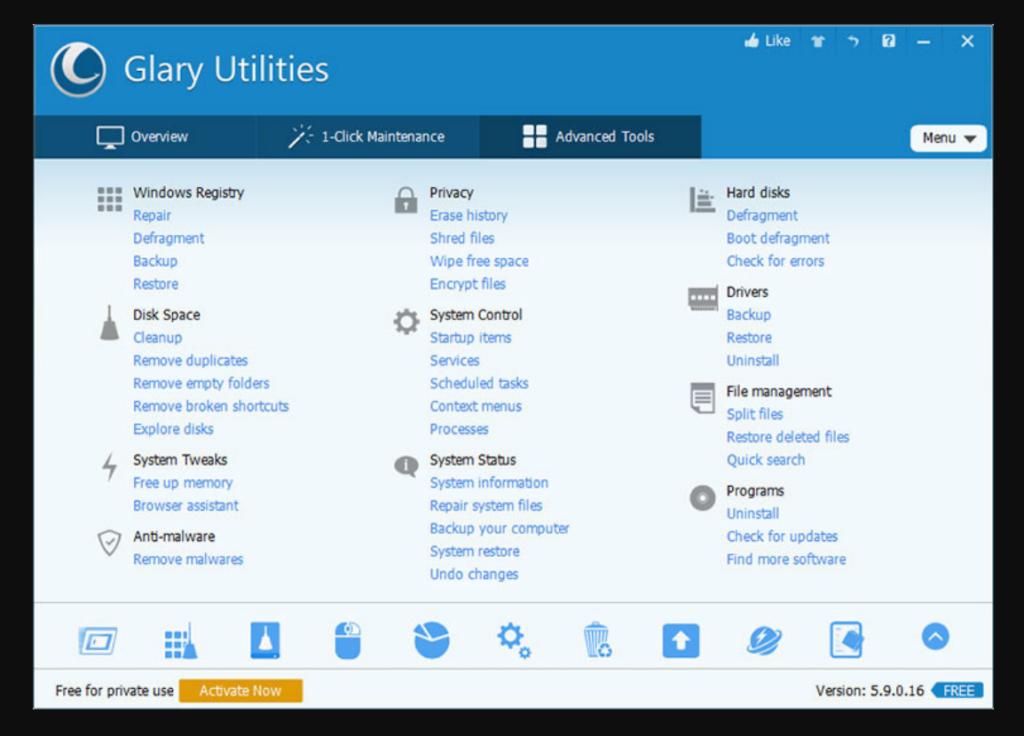
Task: Open the registry cleaner tool from the bottom toolbar
Action: tap(180, 640)
